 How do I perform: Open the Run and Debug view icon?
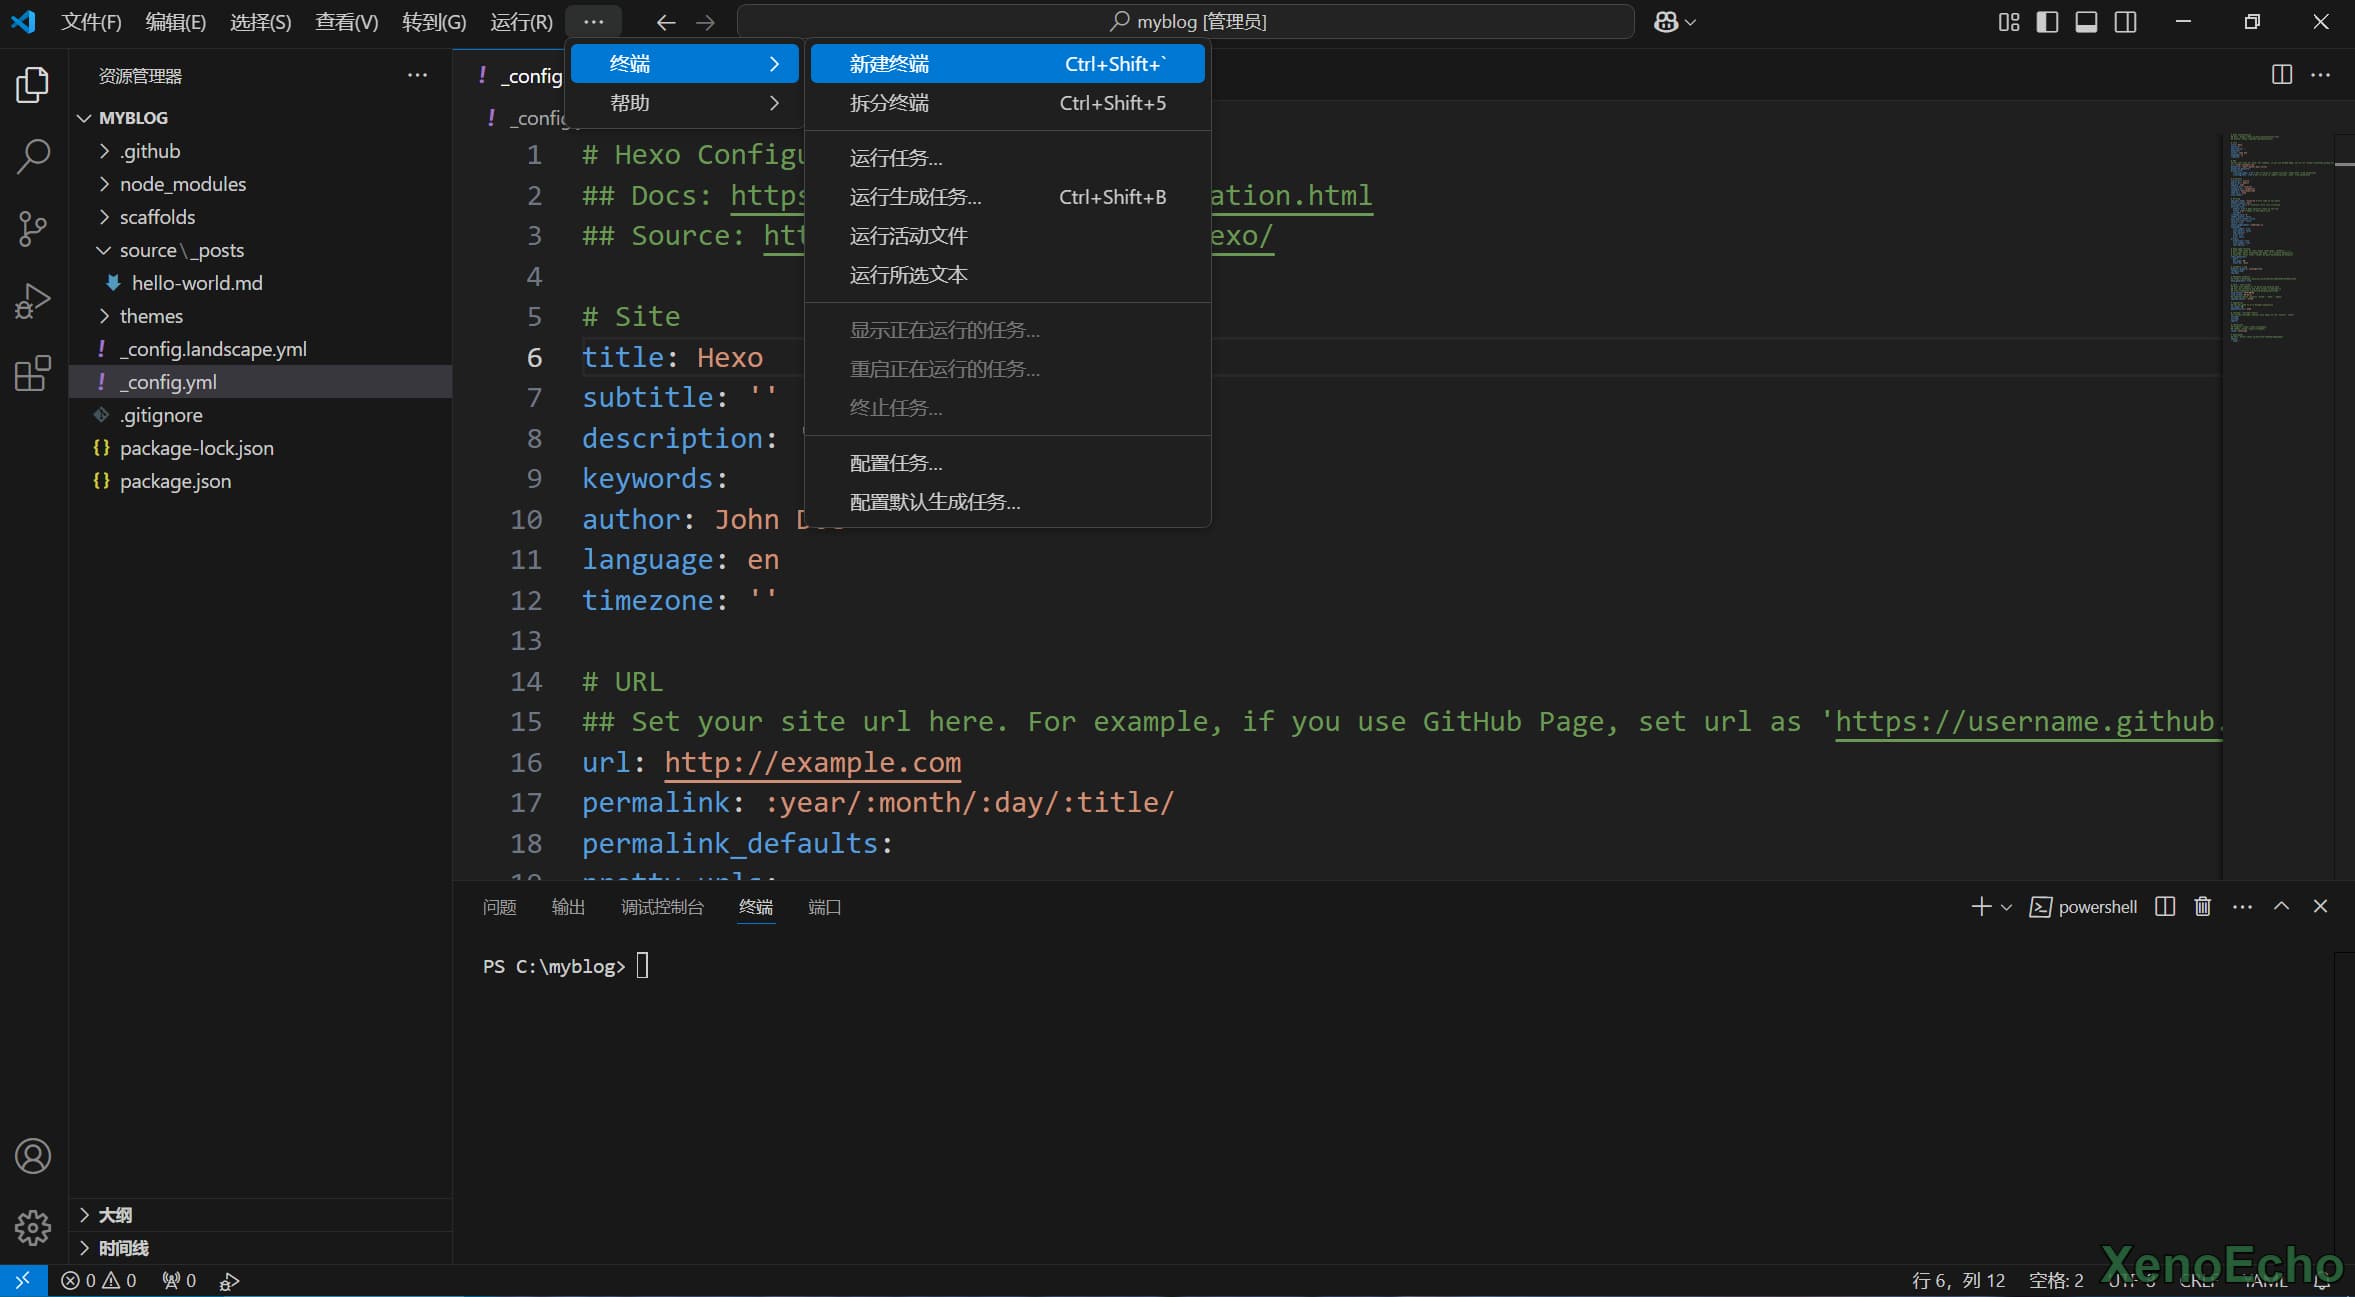click(x=33, y=301)
